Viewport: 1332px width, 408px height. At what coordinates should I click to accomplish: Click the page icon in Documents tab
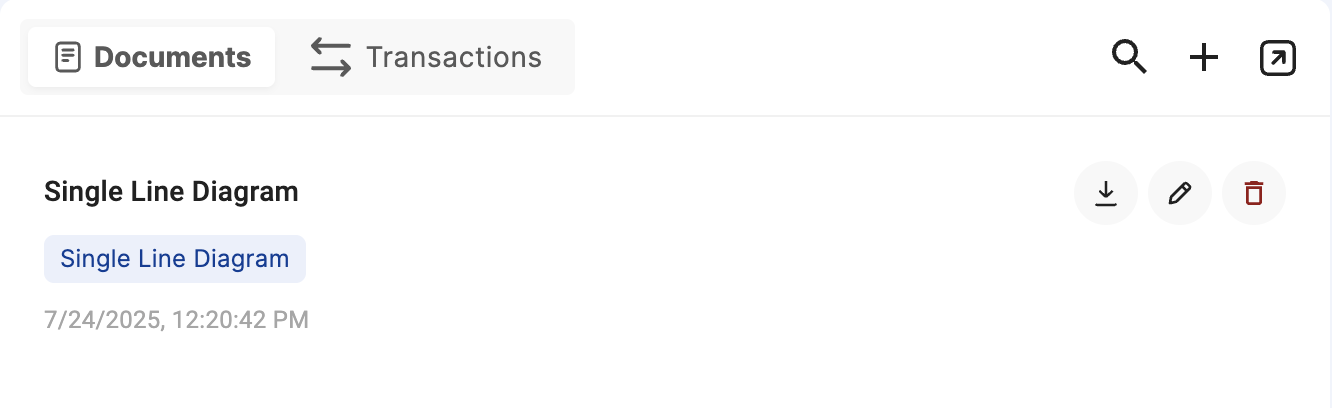[x=68, y=57]
